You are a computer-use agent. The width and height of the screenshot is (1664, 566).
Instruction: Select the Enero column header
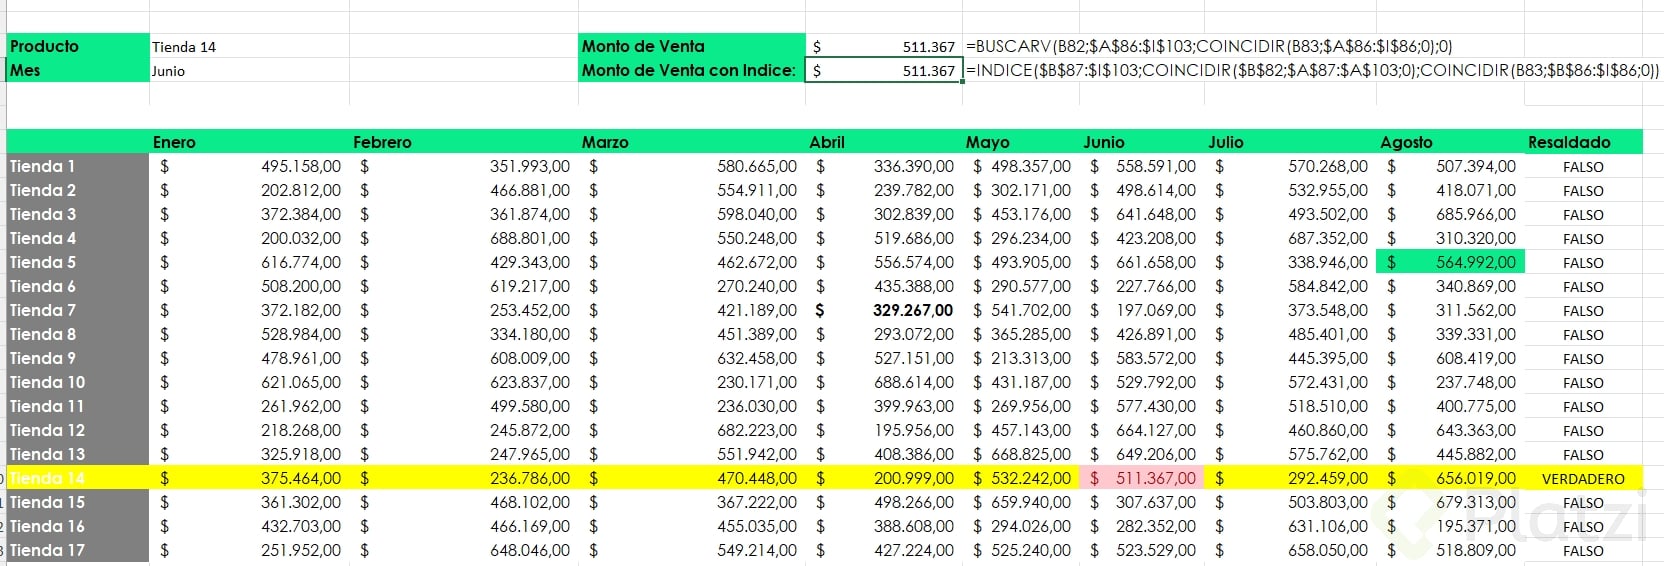(174, 142)
